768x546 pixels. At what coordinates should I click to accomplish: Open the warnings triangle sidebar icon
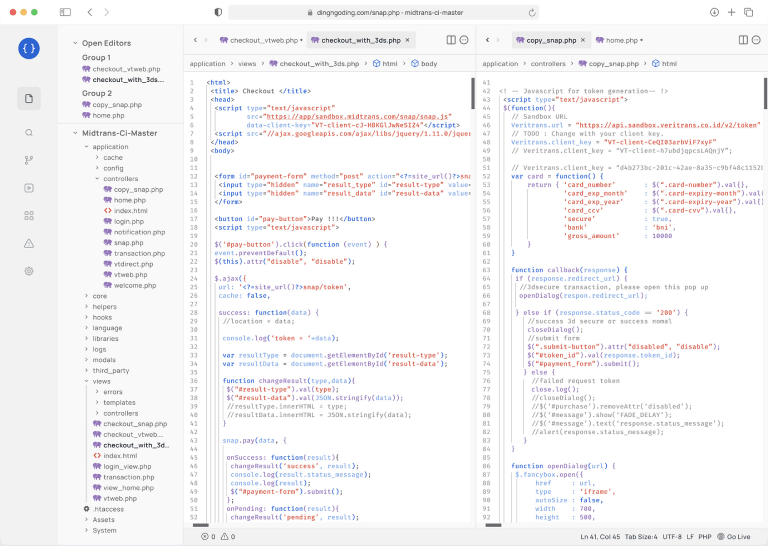coord(29,243)
